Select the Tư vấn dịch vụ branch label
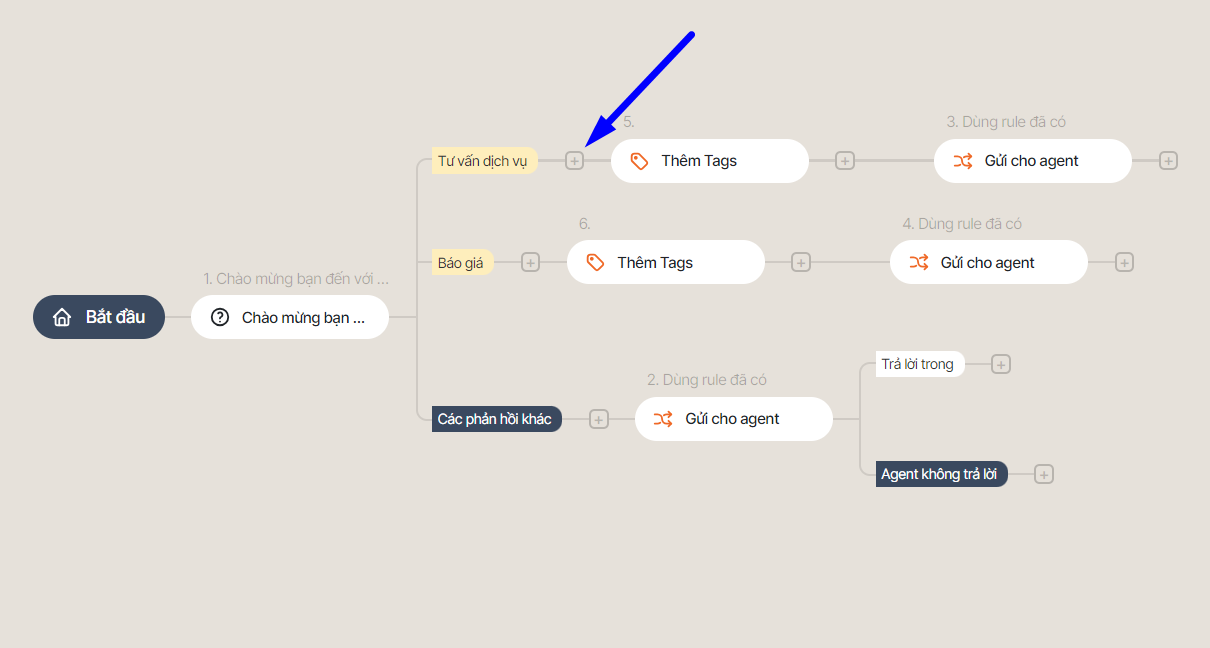The width and height of the screenshot is (1210, 648). tap(484, 161)
